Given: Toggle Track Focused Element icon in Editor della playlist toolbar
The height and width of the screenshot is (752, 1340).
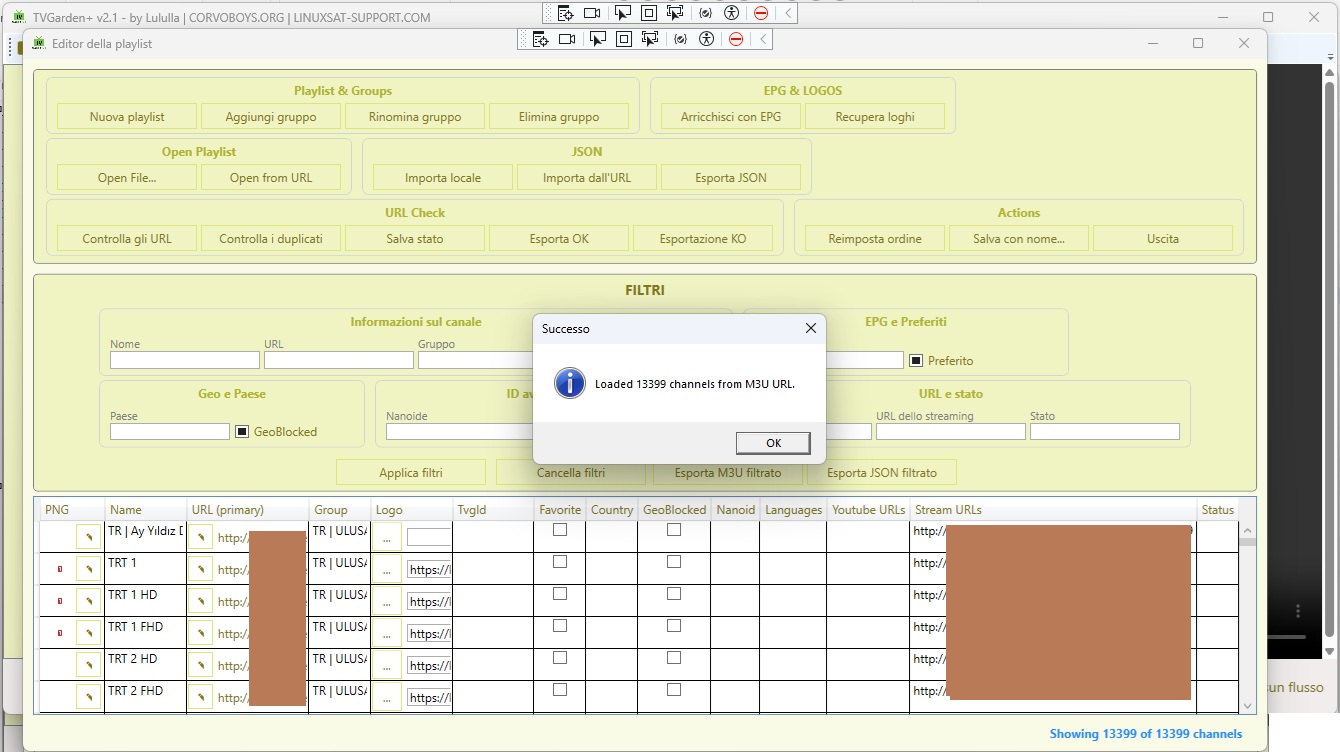Looking at the screenshot, I should pos(650,39).
